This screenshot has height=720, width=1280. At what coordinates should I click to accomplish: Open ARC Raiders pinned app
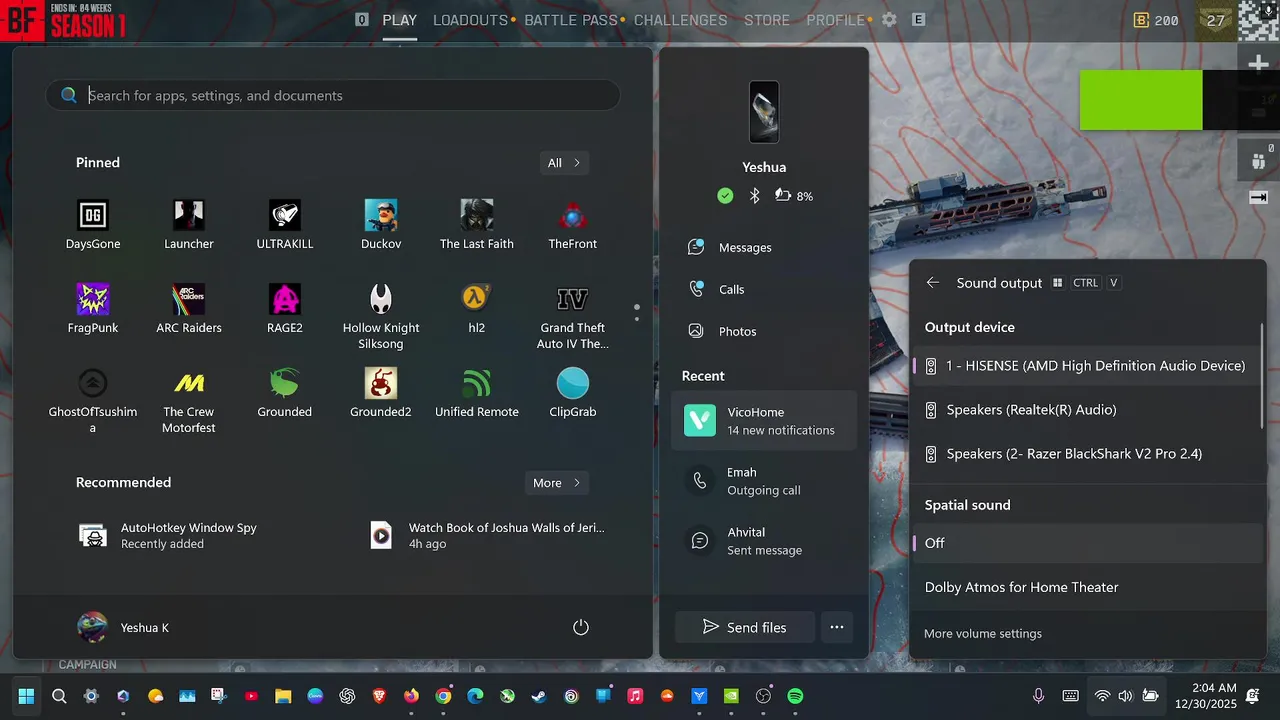pos(189,308)
